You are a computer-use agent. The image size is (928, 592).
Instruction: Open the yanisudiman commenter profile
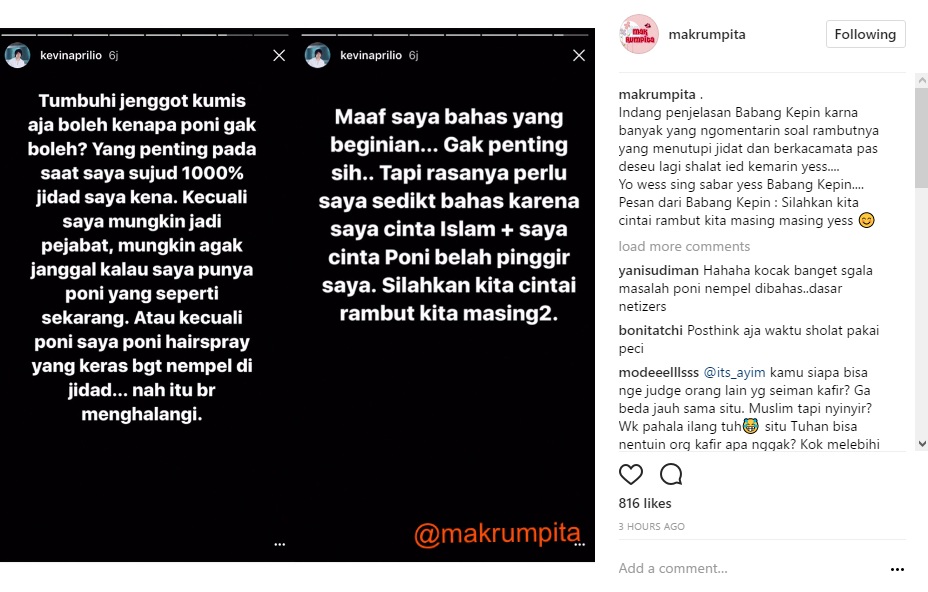pyautogui.click(x=658, y=271)
